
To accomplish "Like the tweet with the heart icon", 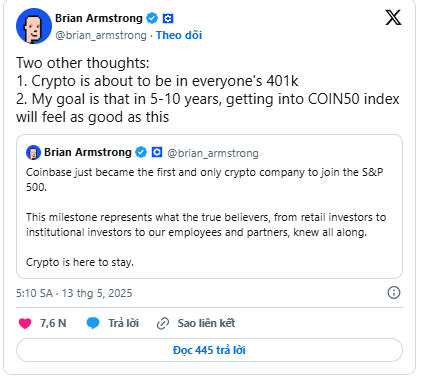I will click(25, 323).
